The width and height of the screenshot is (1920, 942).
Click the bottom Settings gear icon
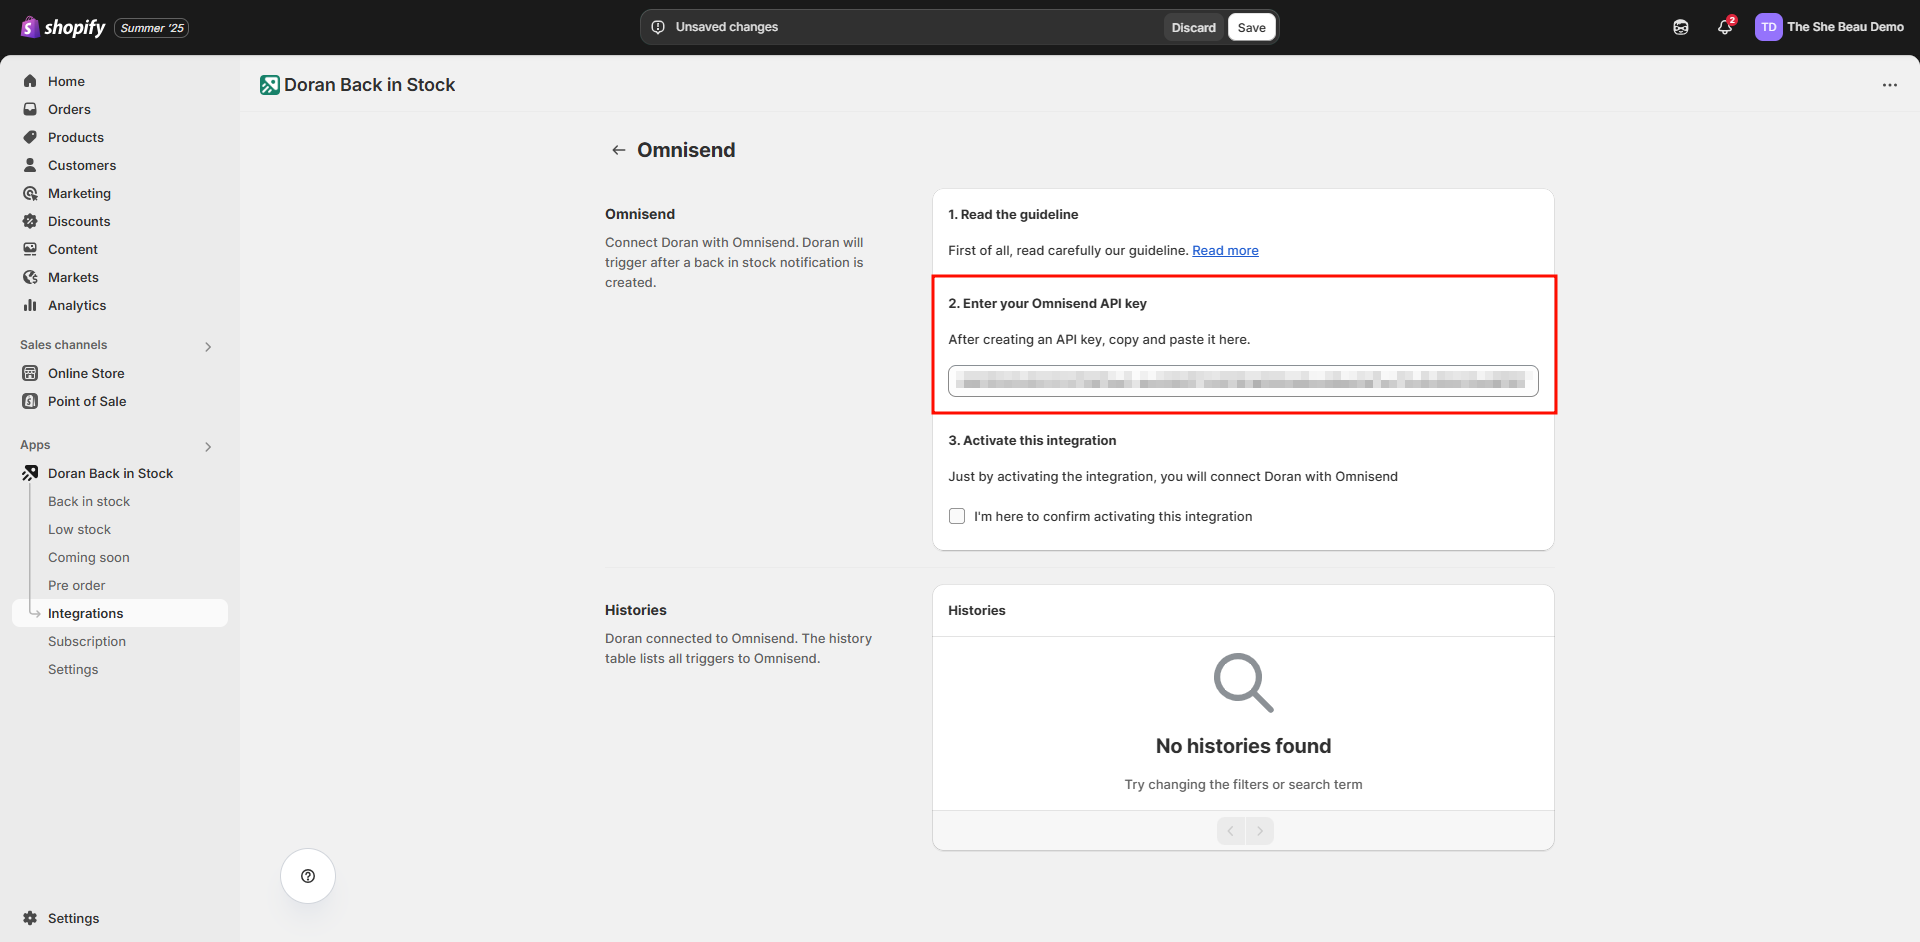point(30,918)
